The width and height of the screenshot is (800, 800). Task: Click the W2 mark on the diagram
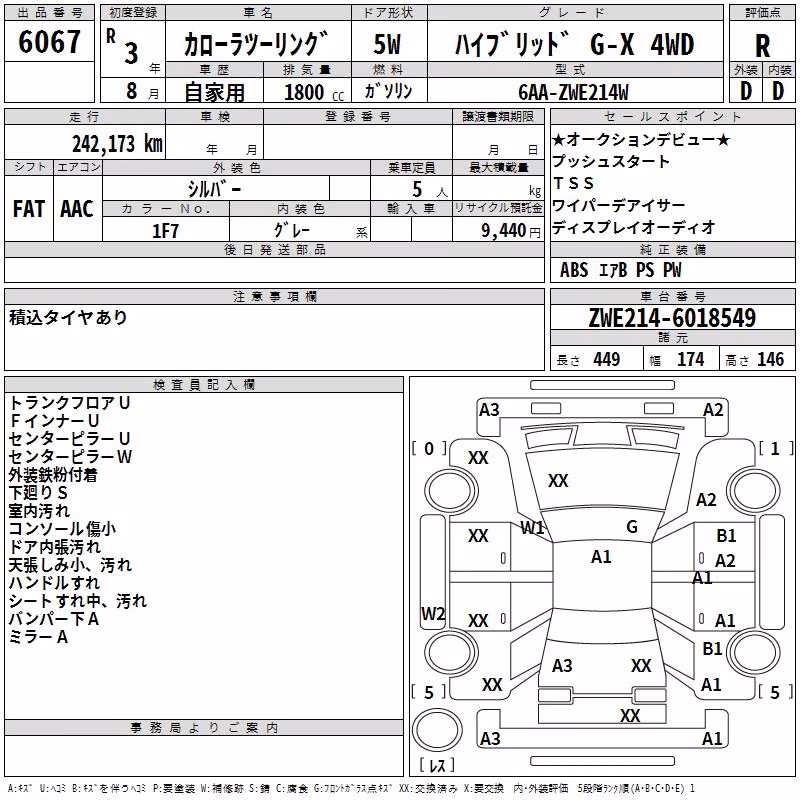pos(433,613)
